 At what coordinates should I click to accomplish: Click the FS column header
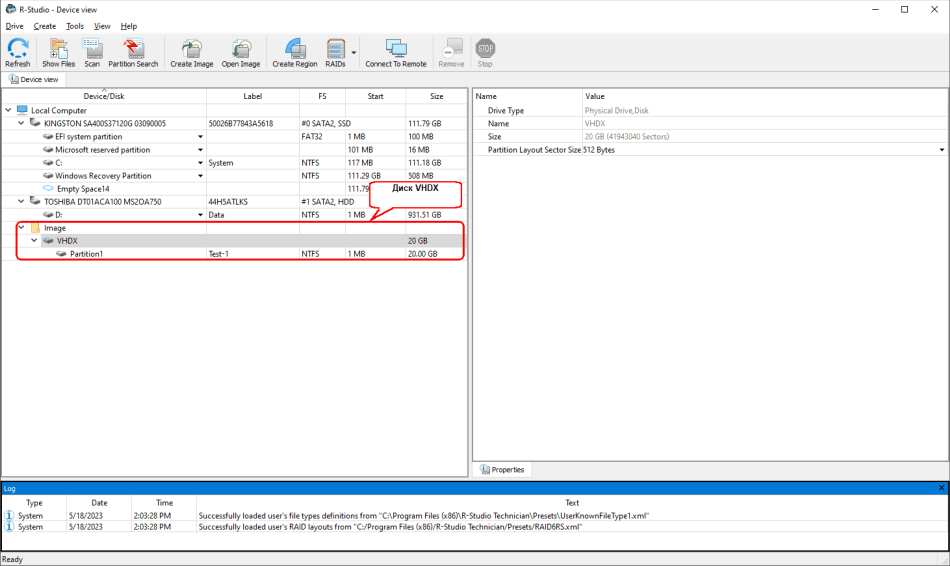322,96
